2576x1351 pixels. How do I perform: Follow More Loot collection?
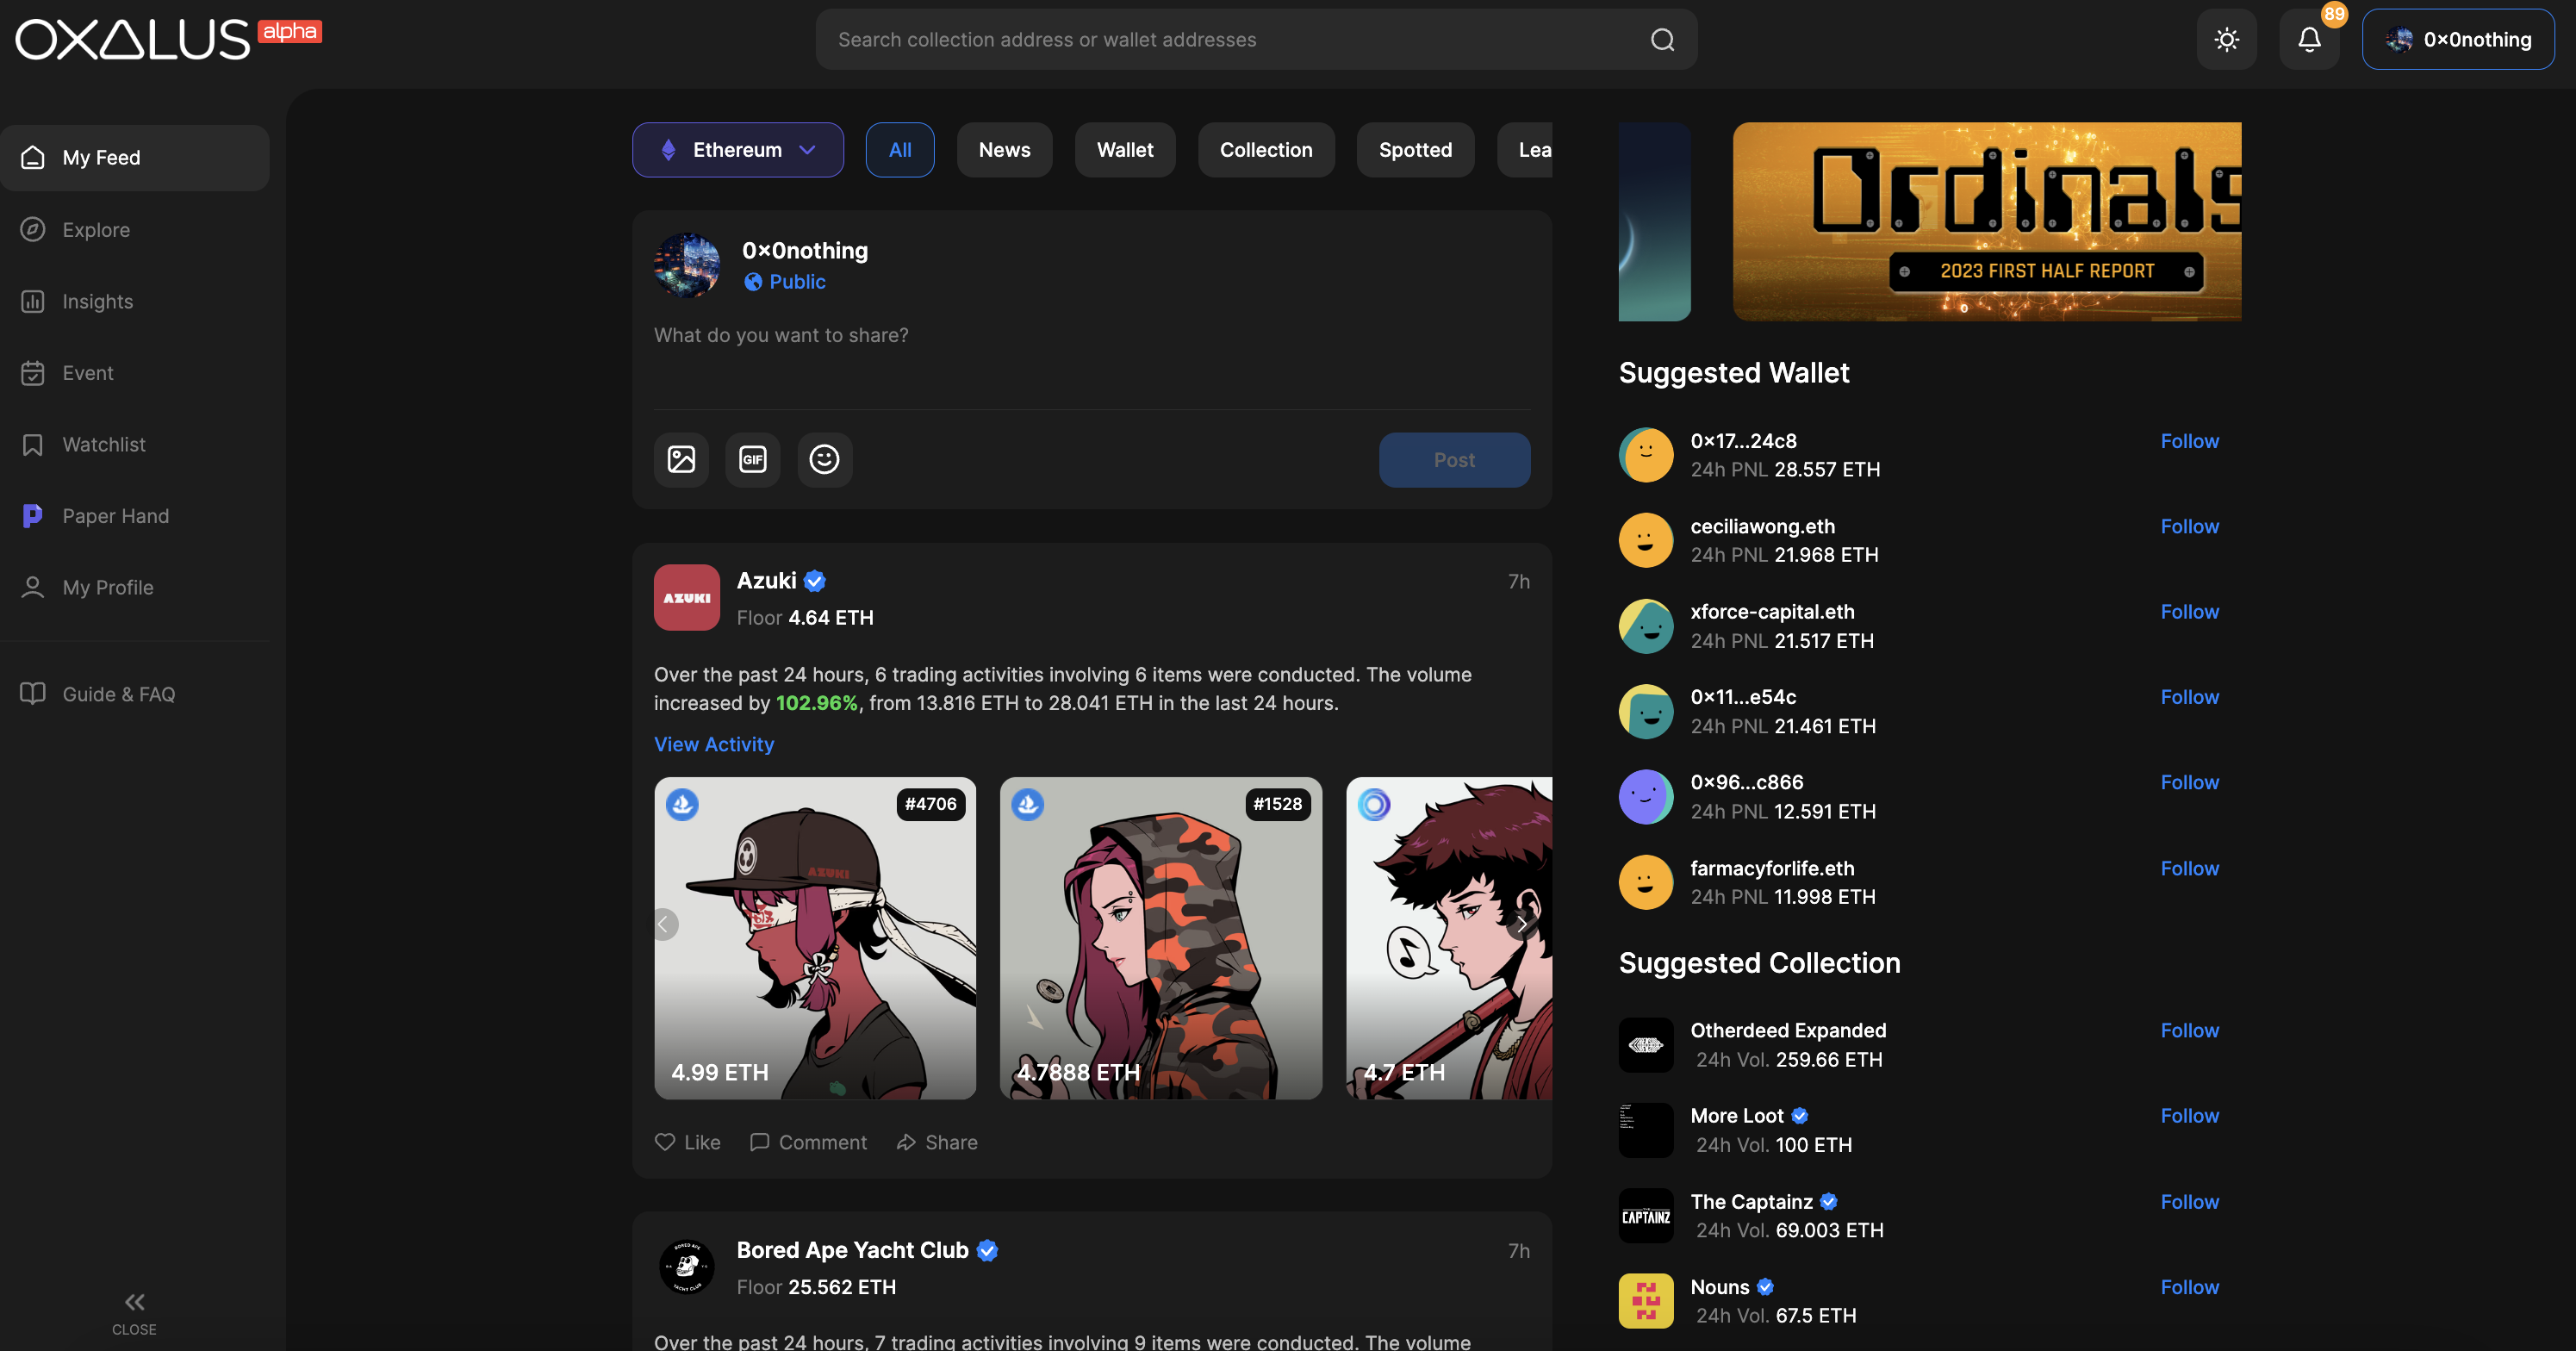[2189, 1116]
